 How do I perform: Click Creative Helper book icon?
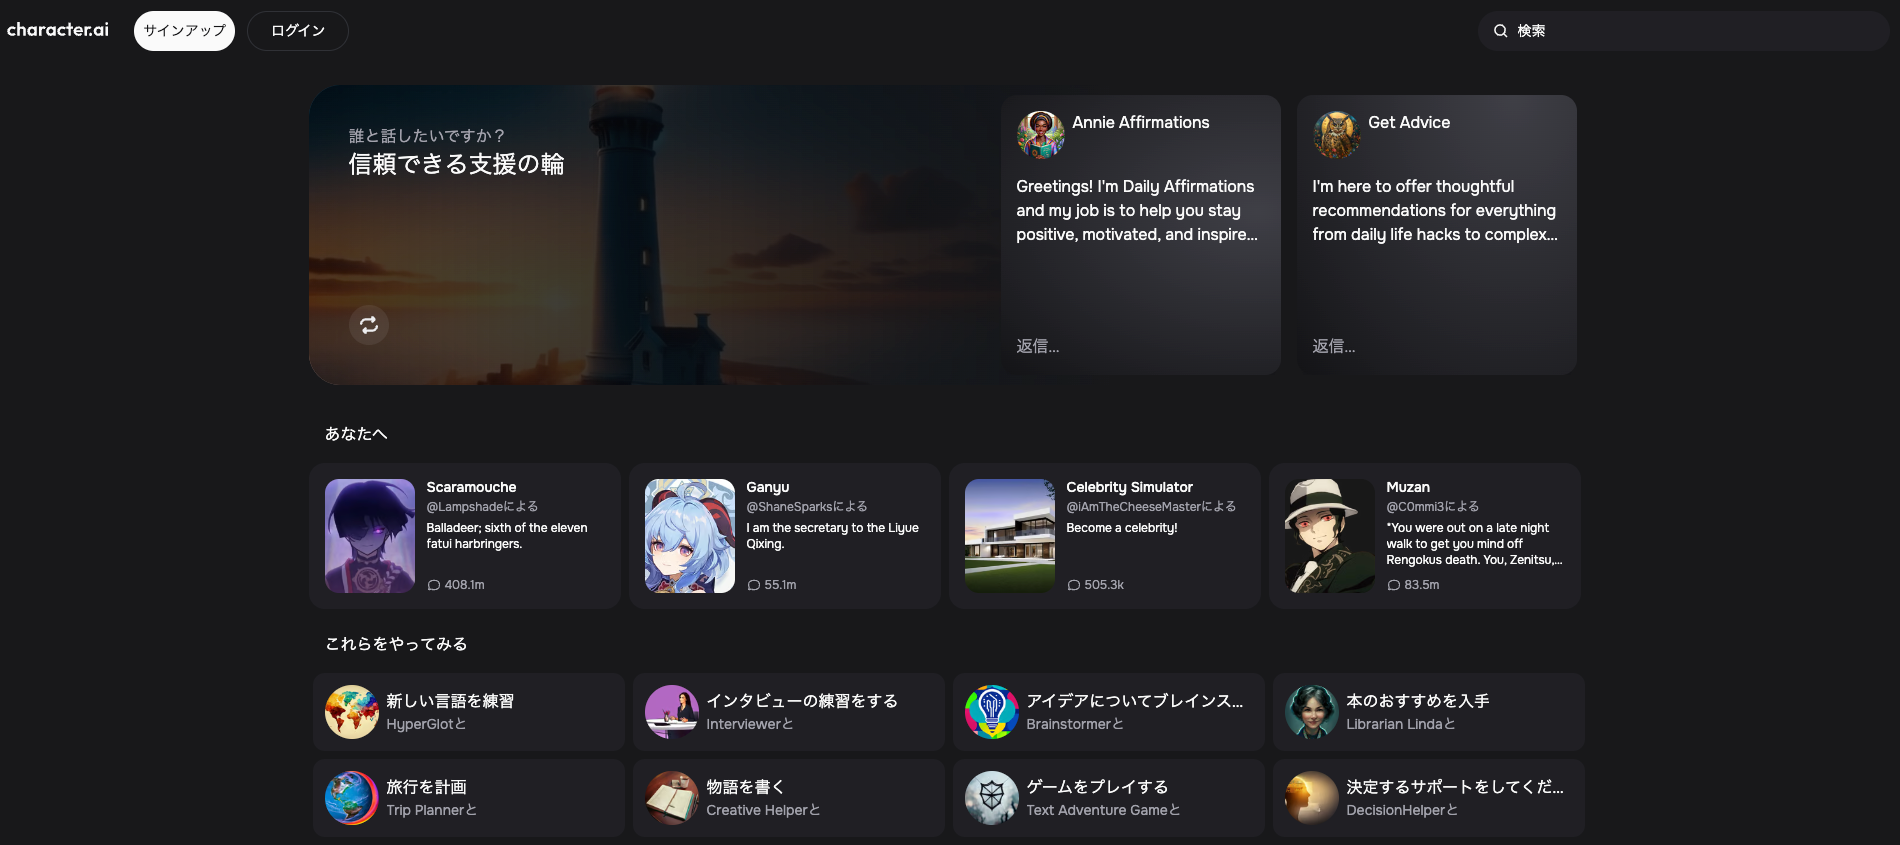coord(672,798)
